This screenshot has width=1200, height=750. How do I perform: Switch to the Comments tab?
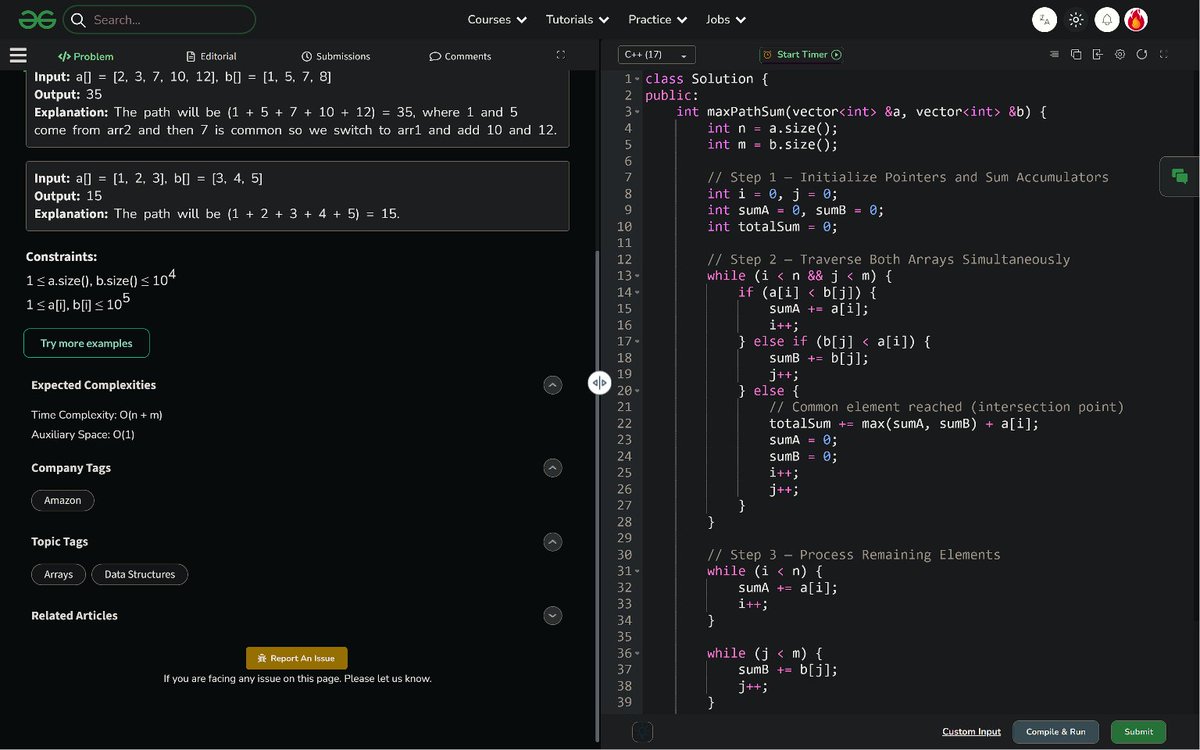click(460, 56)
